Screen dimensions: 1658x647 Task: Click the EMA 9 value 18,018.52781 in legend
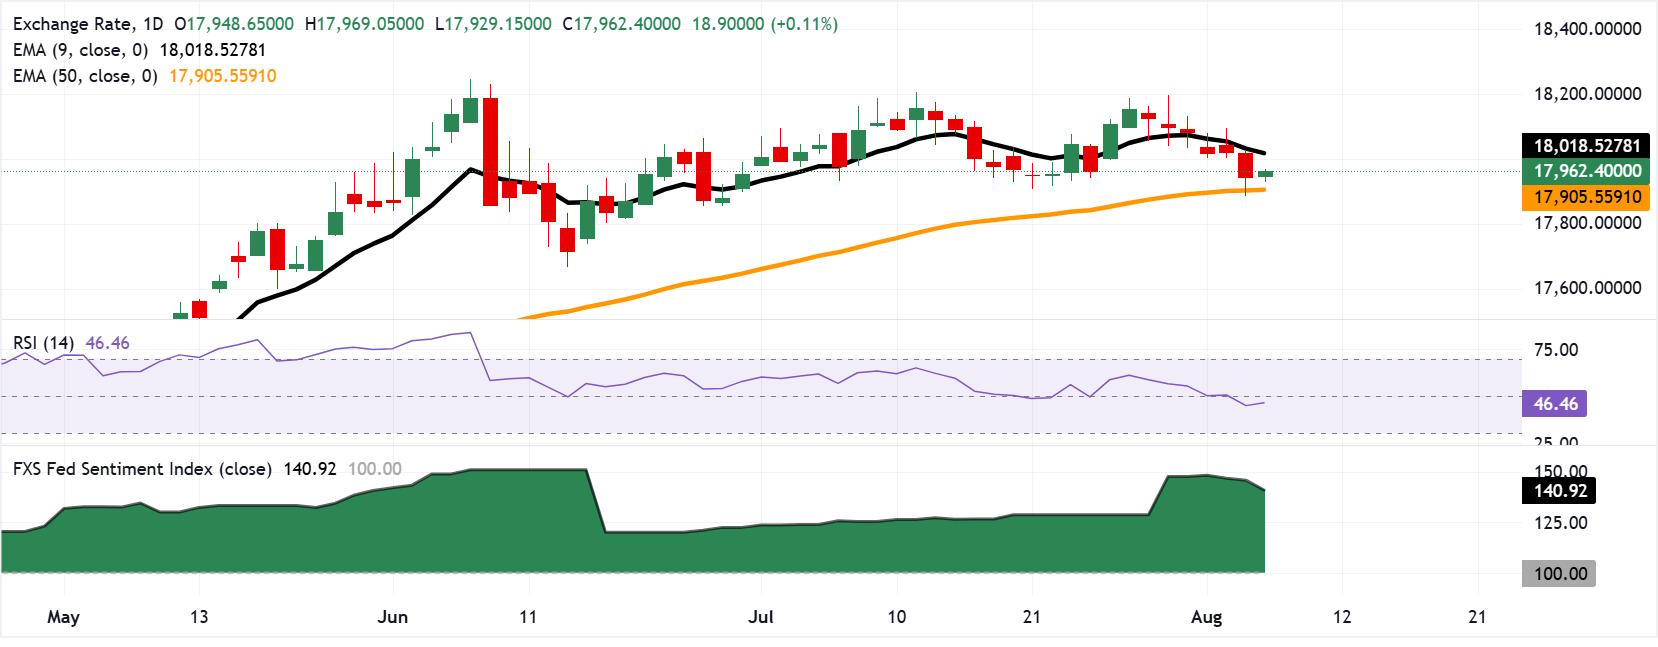click(213, 50)
